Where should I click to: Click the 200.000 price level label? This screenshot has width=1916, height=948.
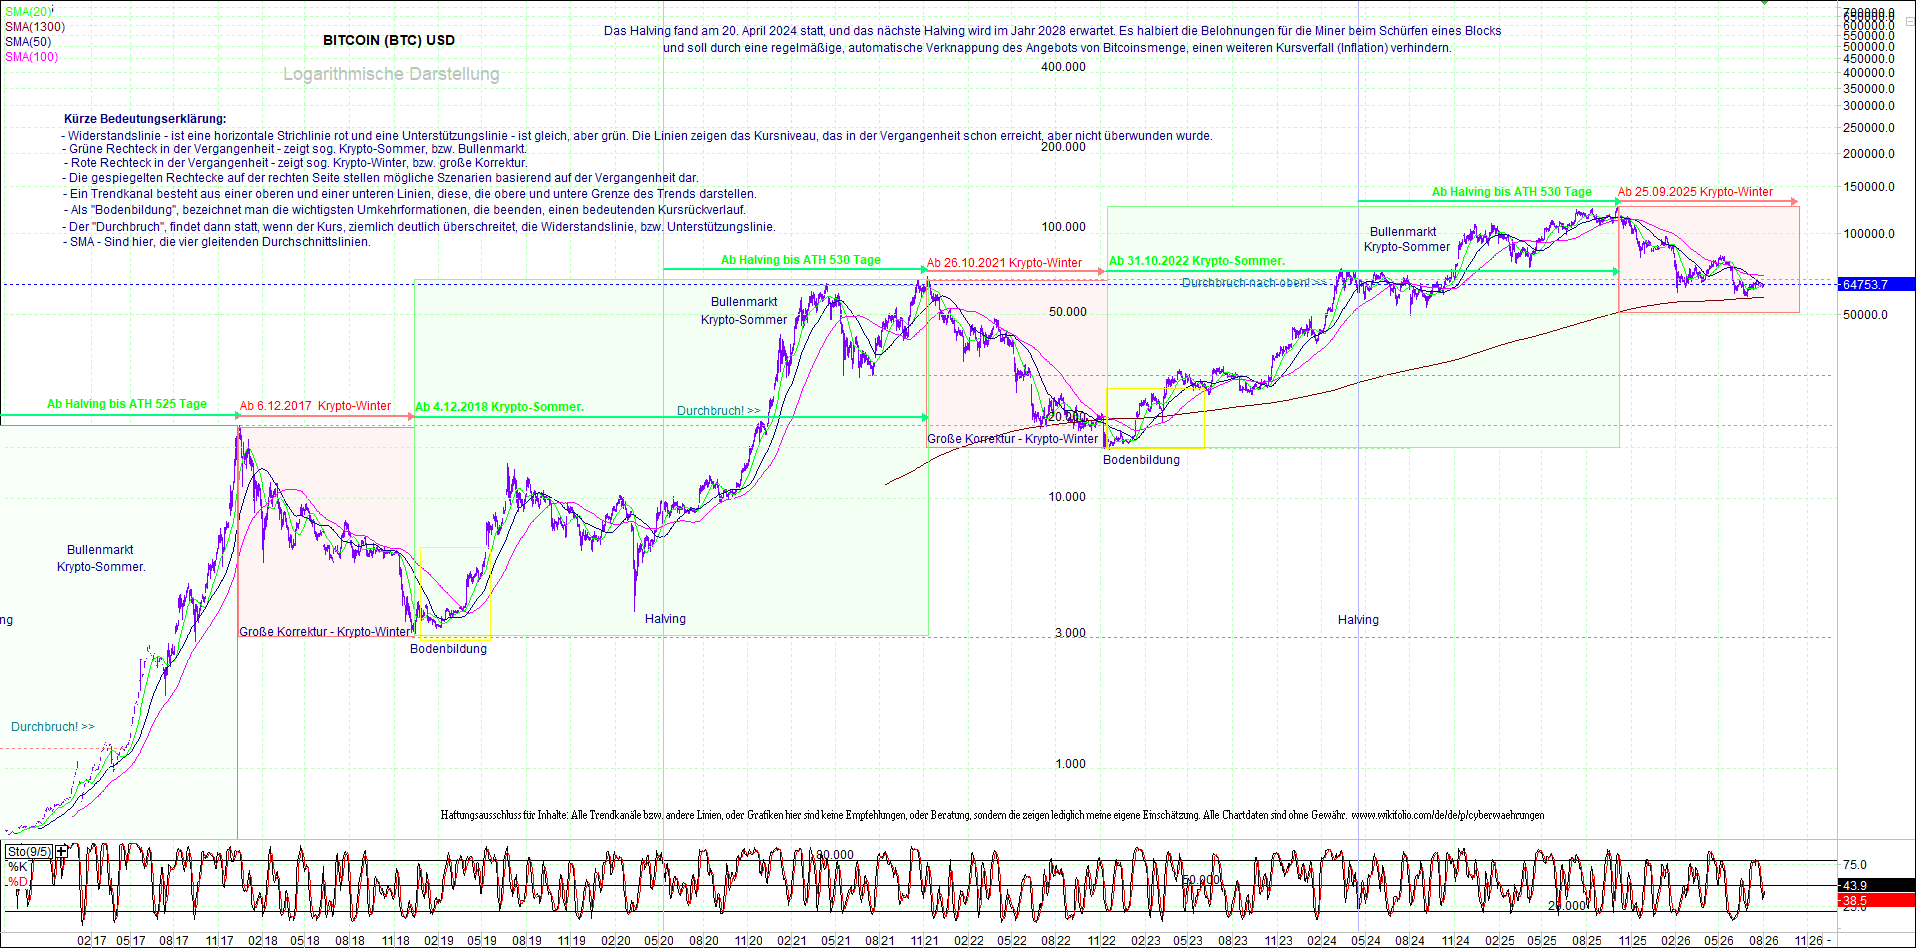point(1063,147)
